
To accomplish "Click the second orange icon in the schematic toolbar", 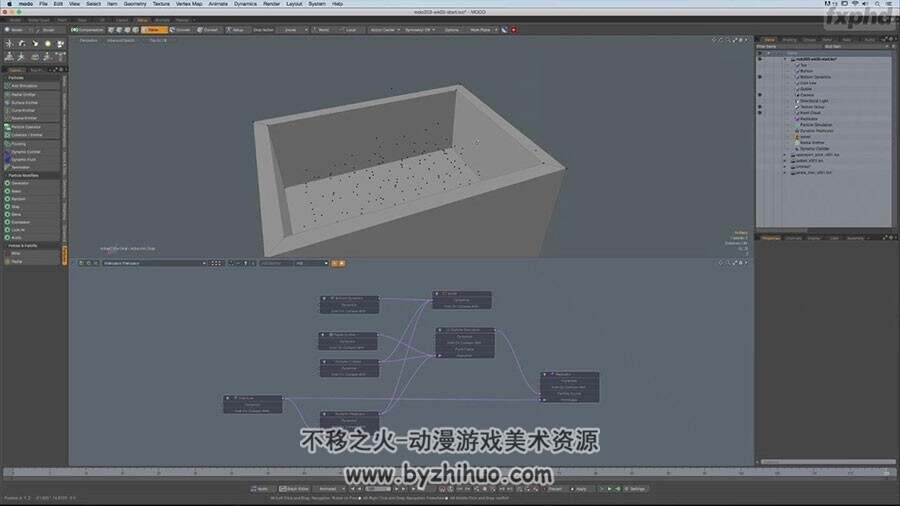I will tap(342, 263).
